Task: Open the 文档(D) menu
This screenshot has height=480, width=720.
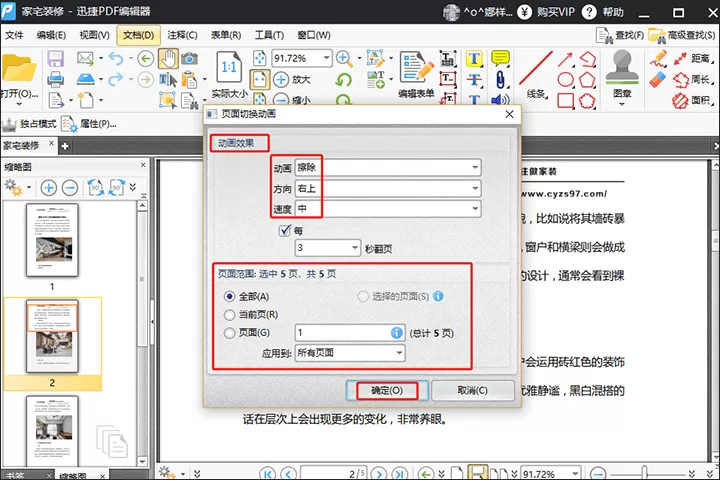Action: 138,35
